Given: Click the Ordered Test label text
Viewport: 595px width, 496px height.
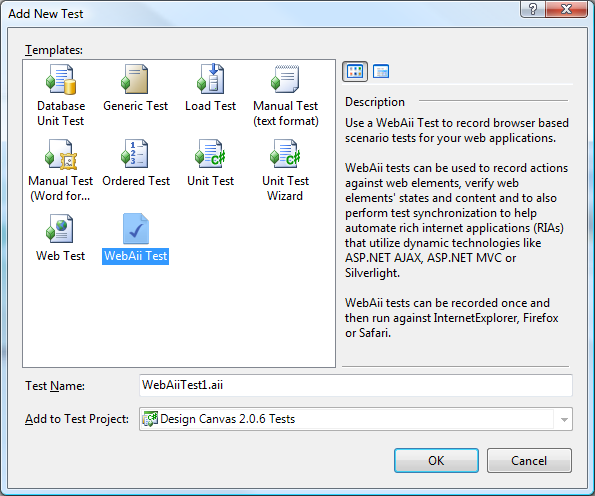Looking at the screenshot, I should coord(136,181).
